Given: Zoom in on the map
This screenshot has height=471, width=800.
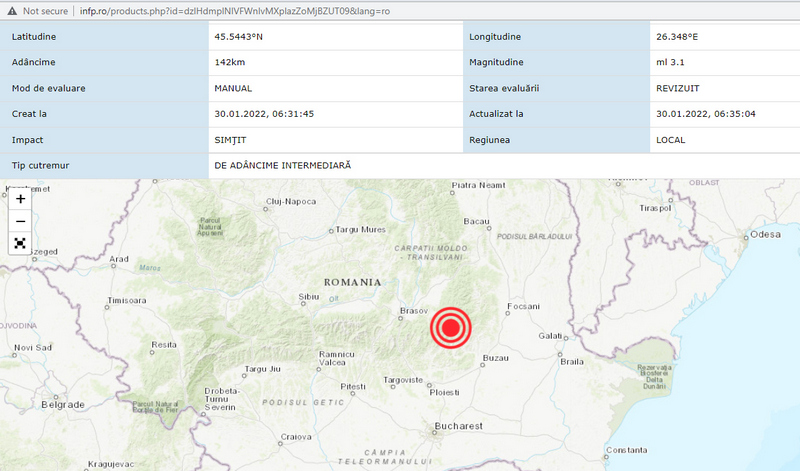Looking at the screenshot, I should (x=20, y=199).
